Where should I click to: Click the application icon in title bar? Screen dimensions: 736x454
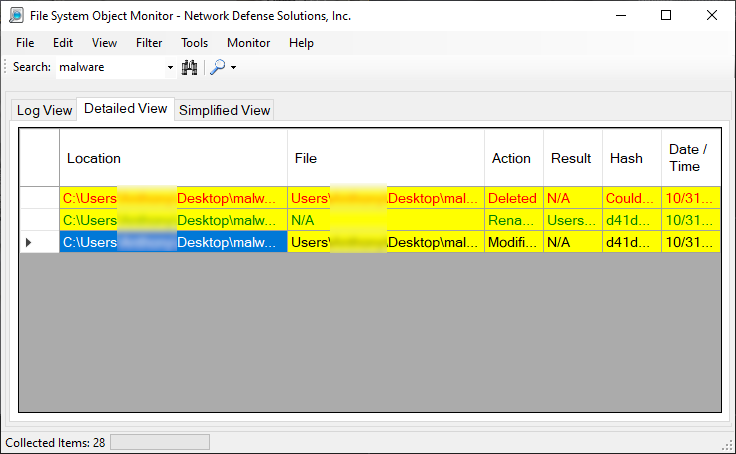pyautogui.click(x=17, y=15)
